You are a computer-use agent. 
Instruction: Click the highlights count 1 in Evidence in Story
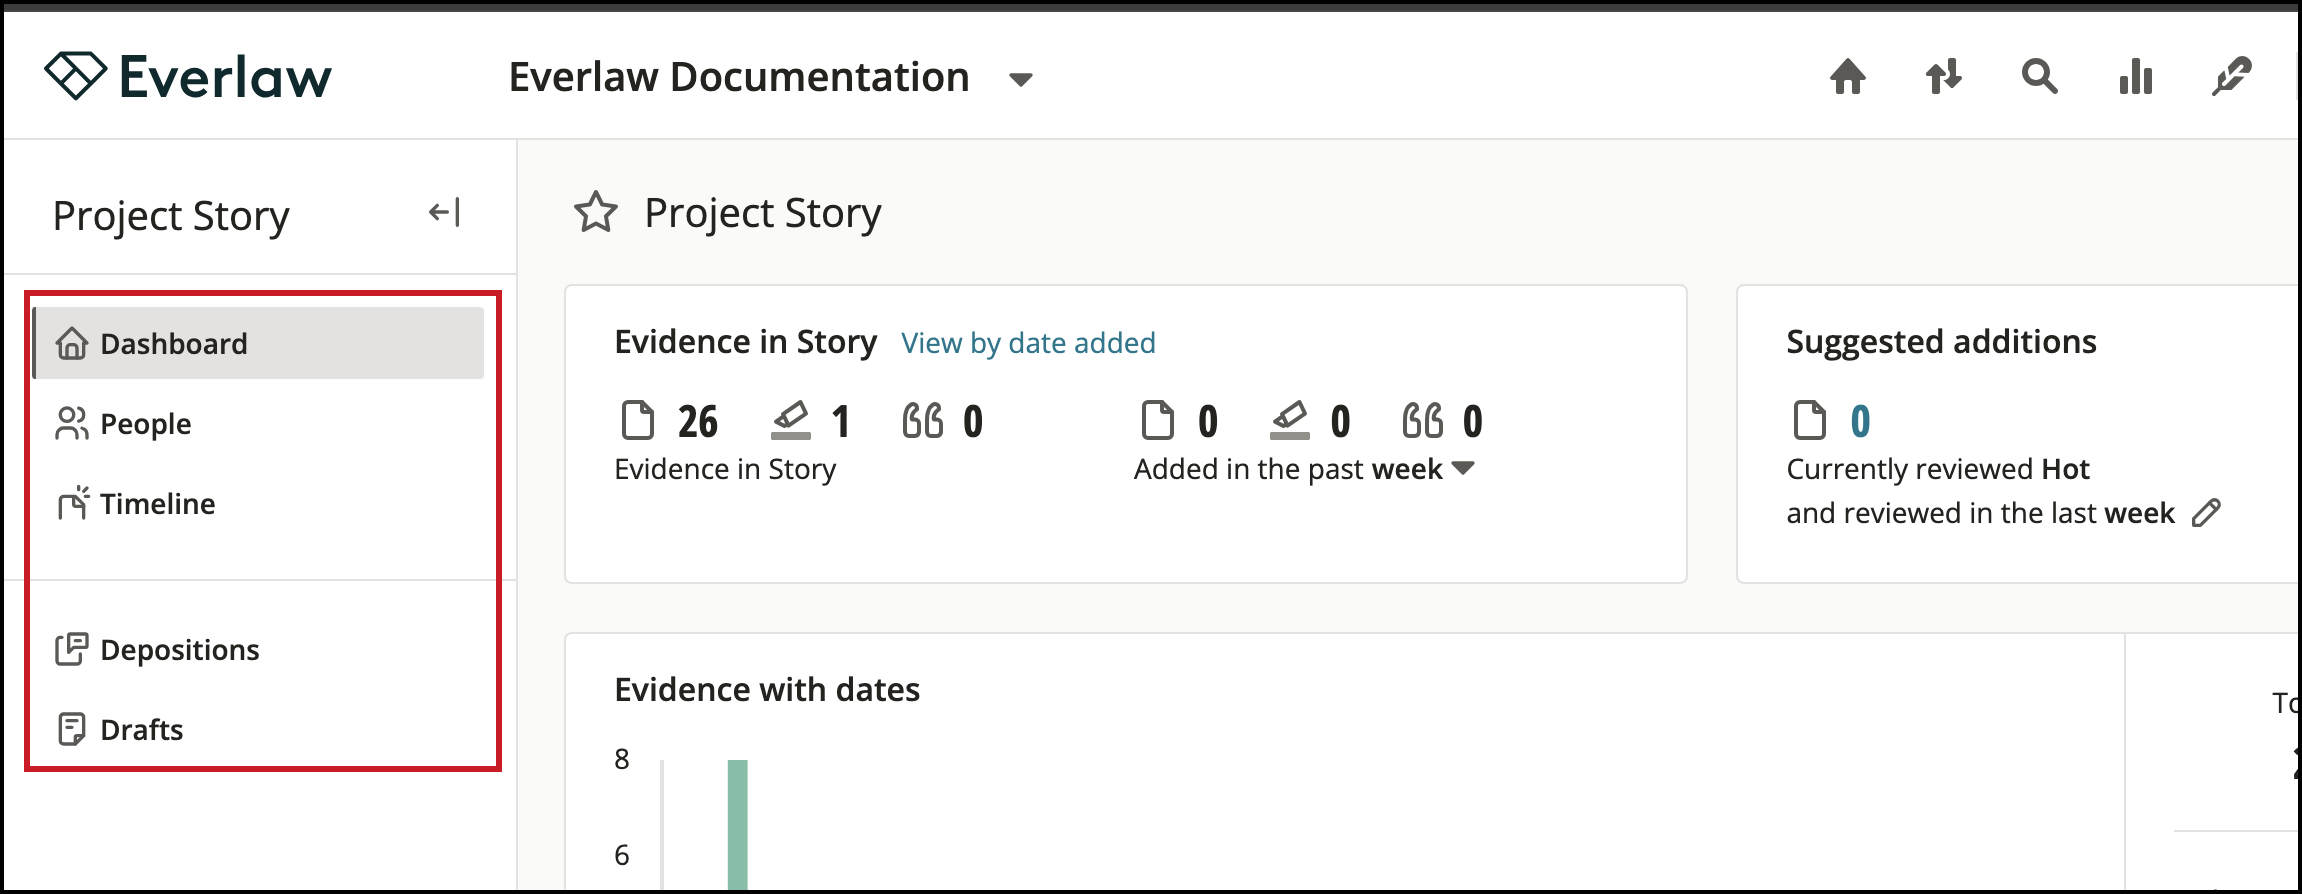point(841,421)
